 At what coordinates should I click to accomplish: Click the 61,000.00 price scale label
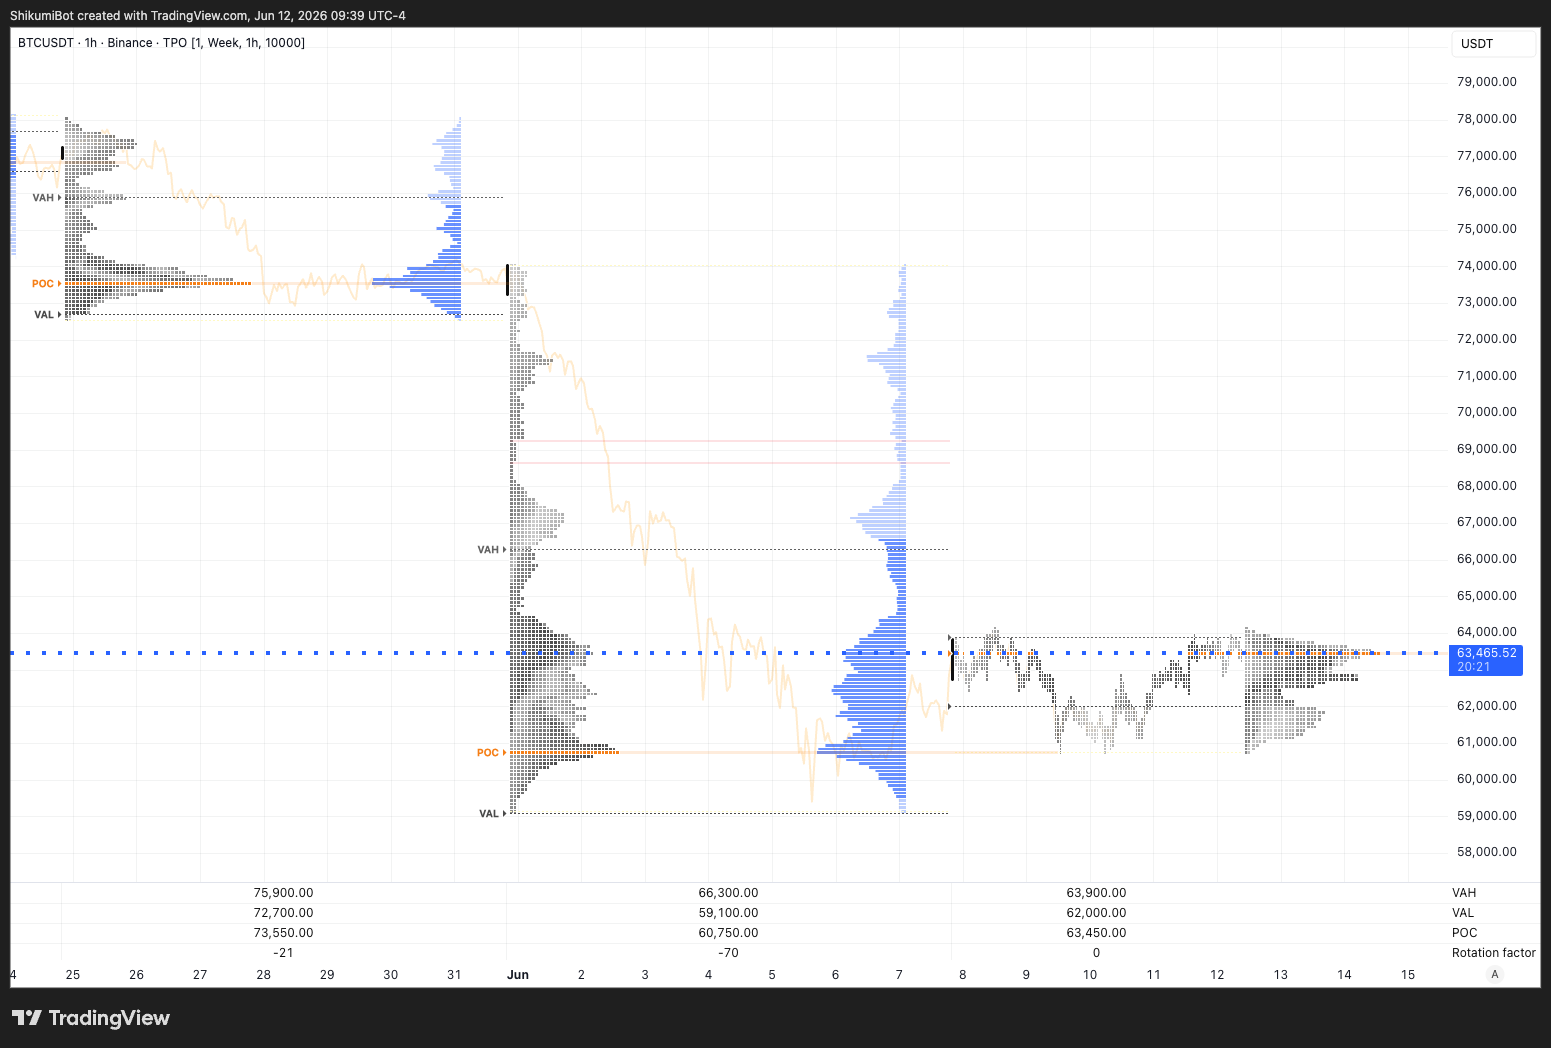point(1486,742)
